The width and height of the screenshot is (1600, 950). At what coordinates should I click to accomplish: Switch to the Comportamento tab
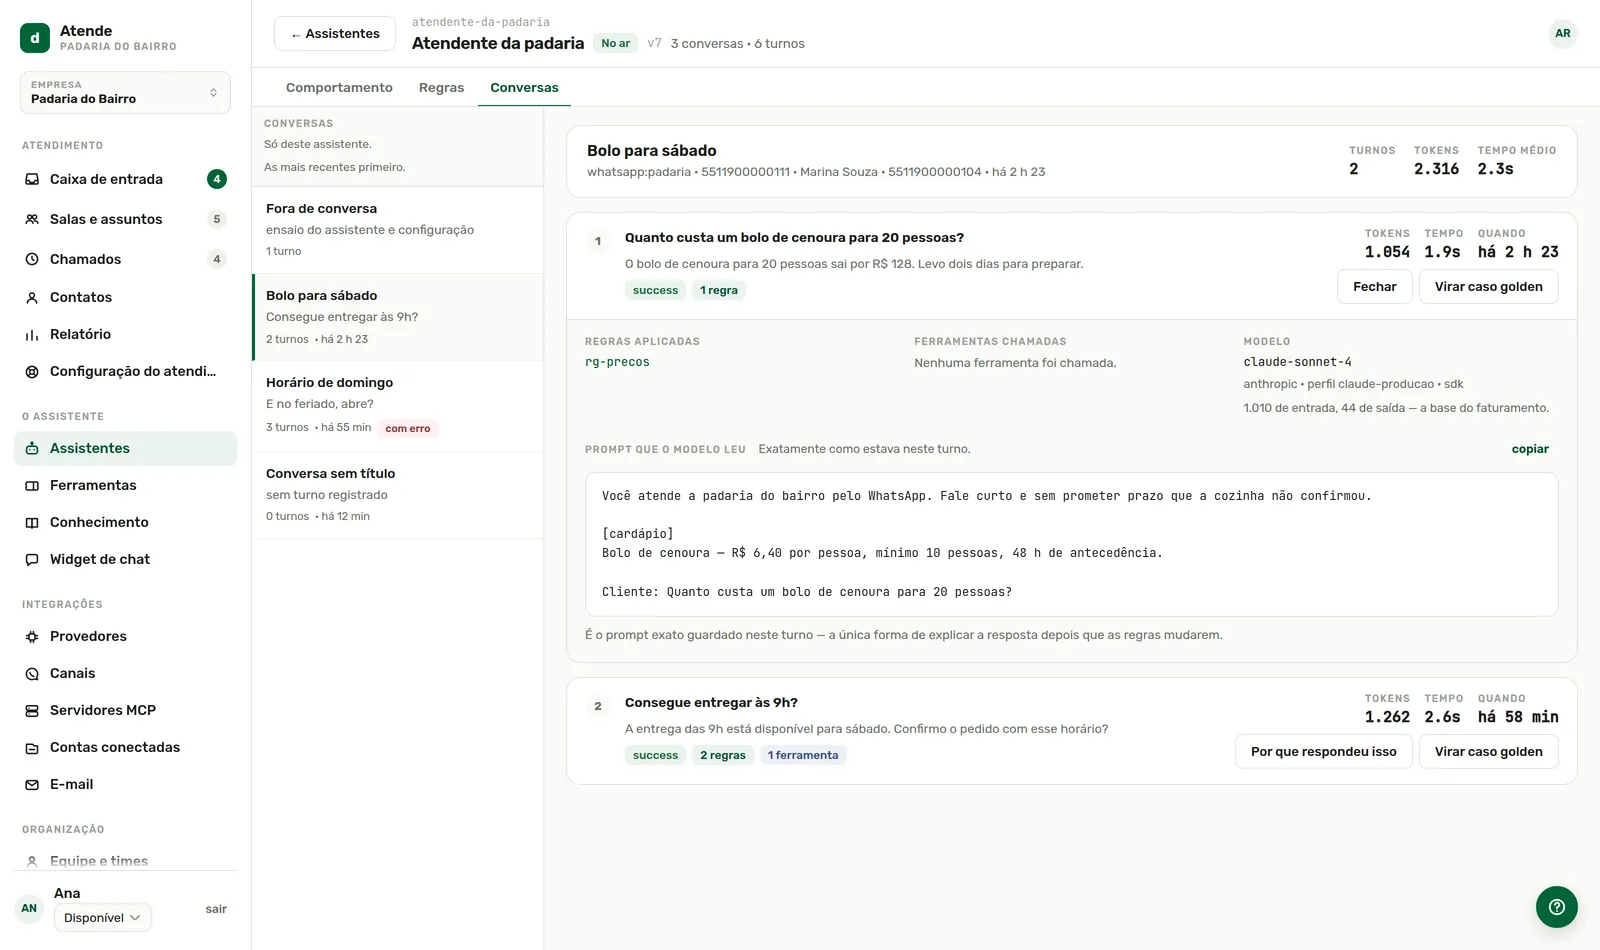[339, 87]
